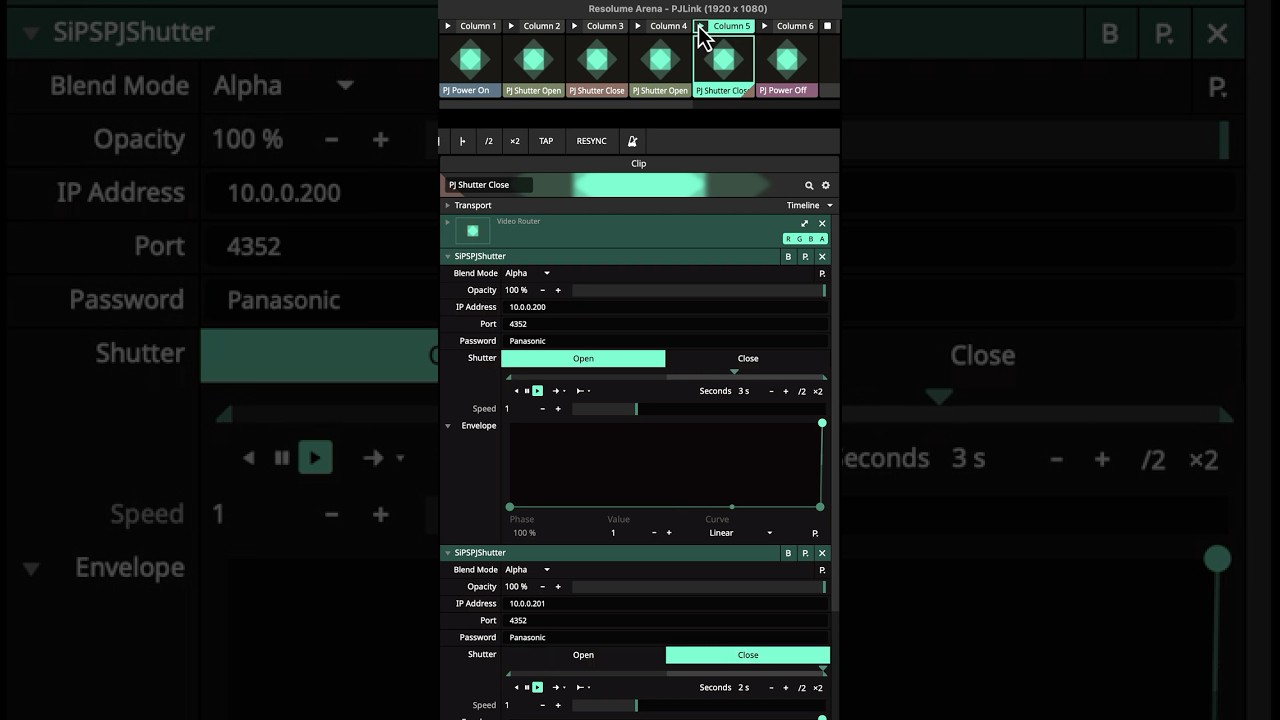Set Shutter to Close on 10.0.0.200 effect
Viewport: 1280px width, 720px height.
[748, 358]
